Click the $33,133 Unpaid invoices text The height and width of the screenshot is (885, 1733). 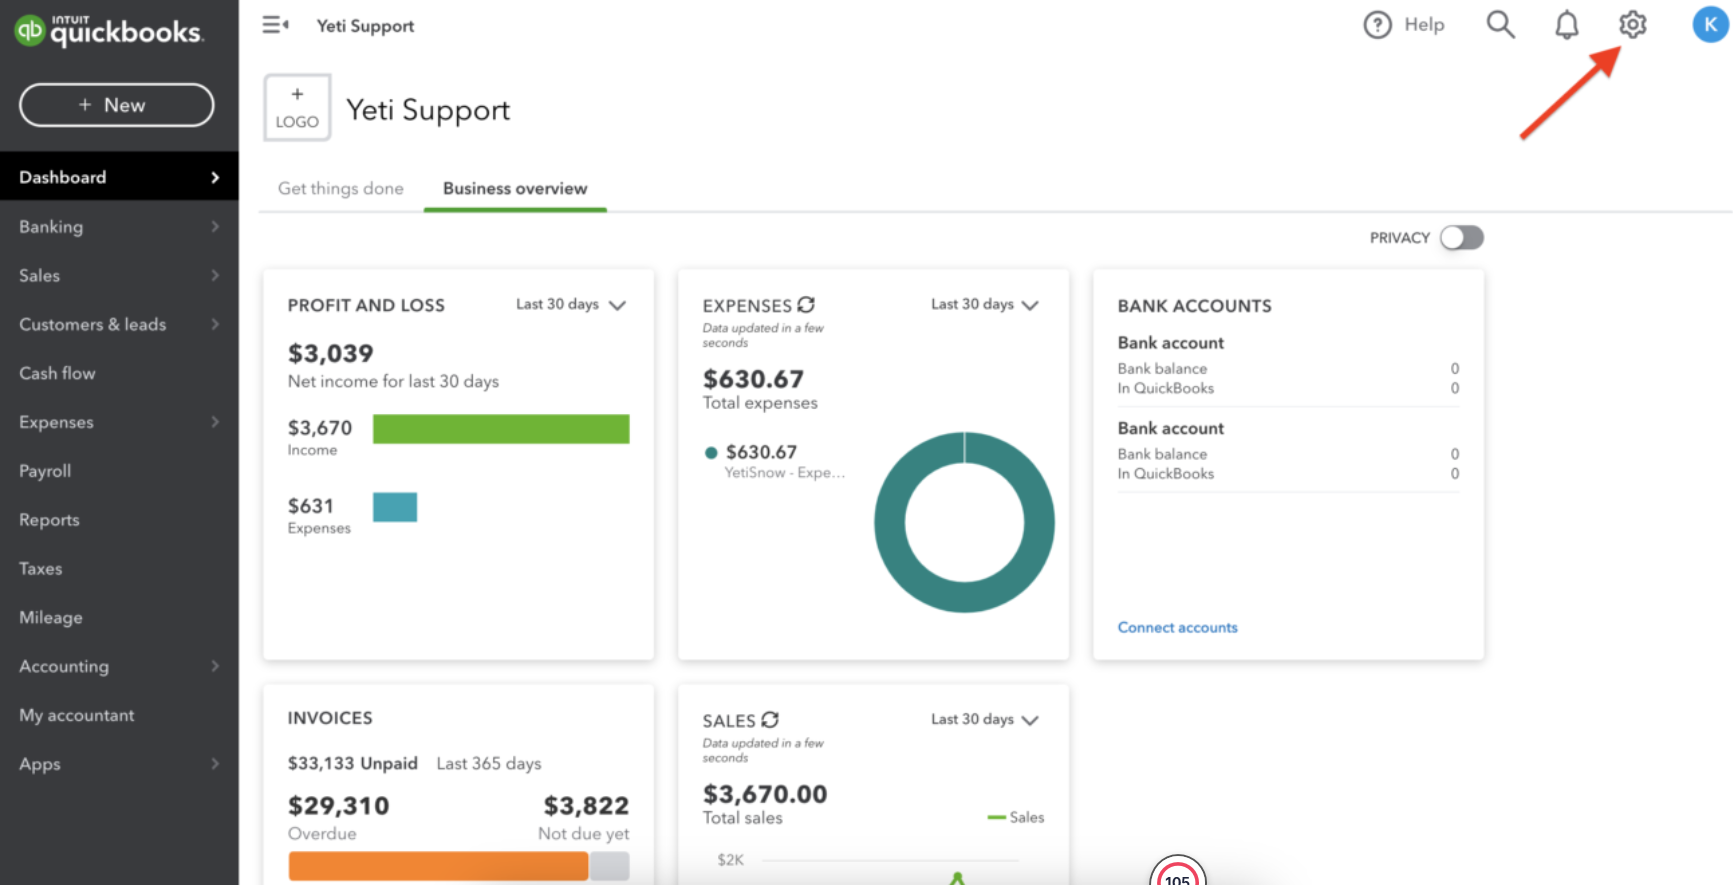352,763
